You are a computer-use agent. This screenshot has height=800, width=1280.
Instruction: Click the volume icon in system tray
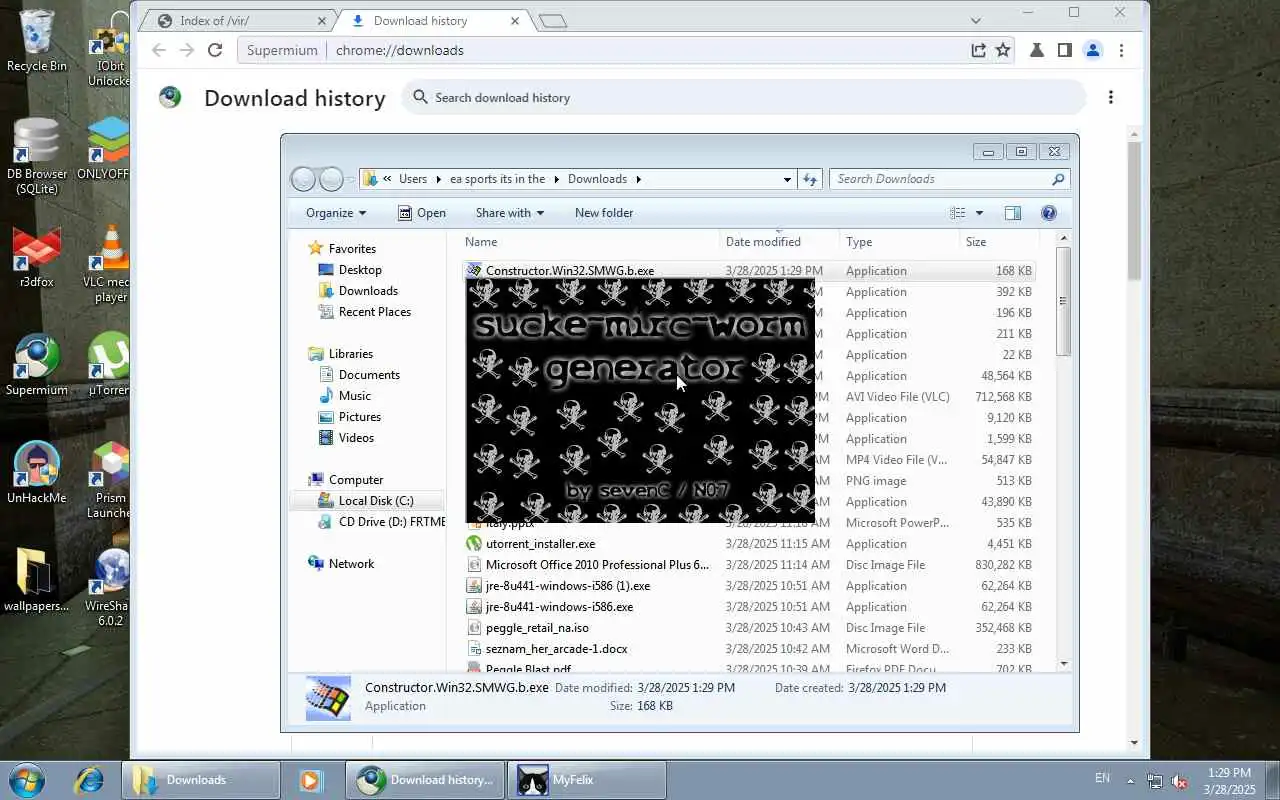coord(1180,781)
